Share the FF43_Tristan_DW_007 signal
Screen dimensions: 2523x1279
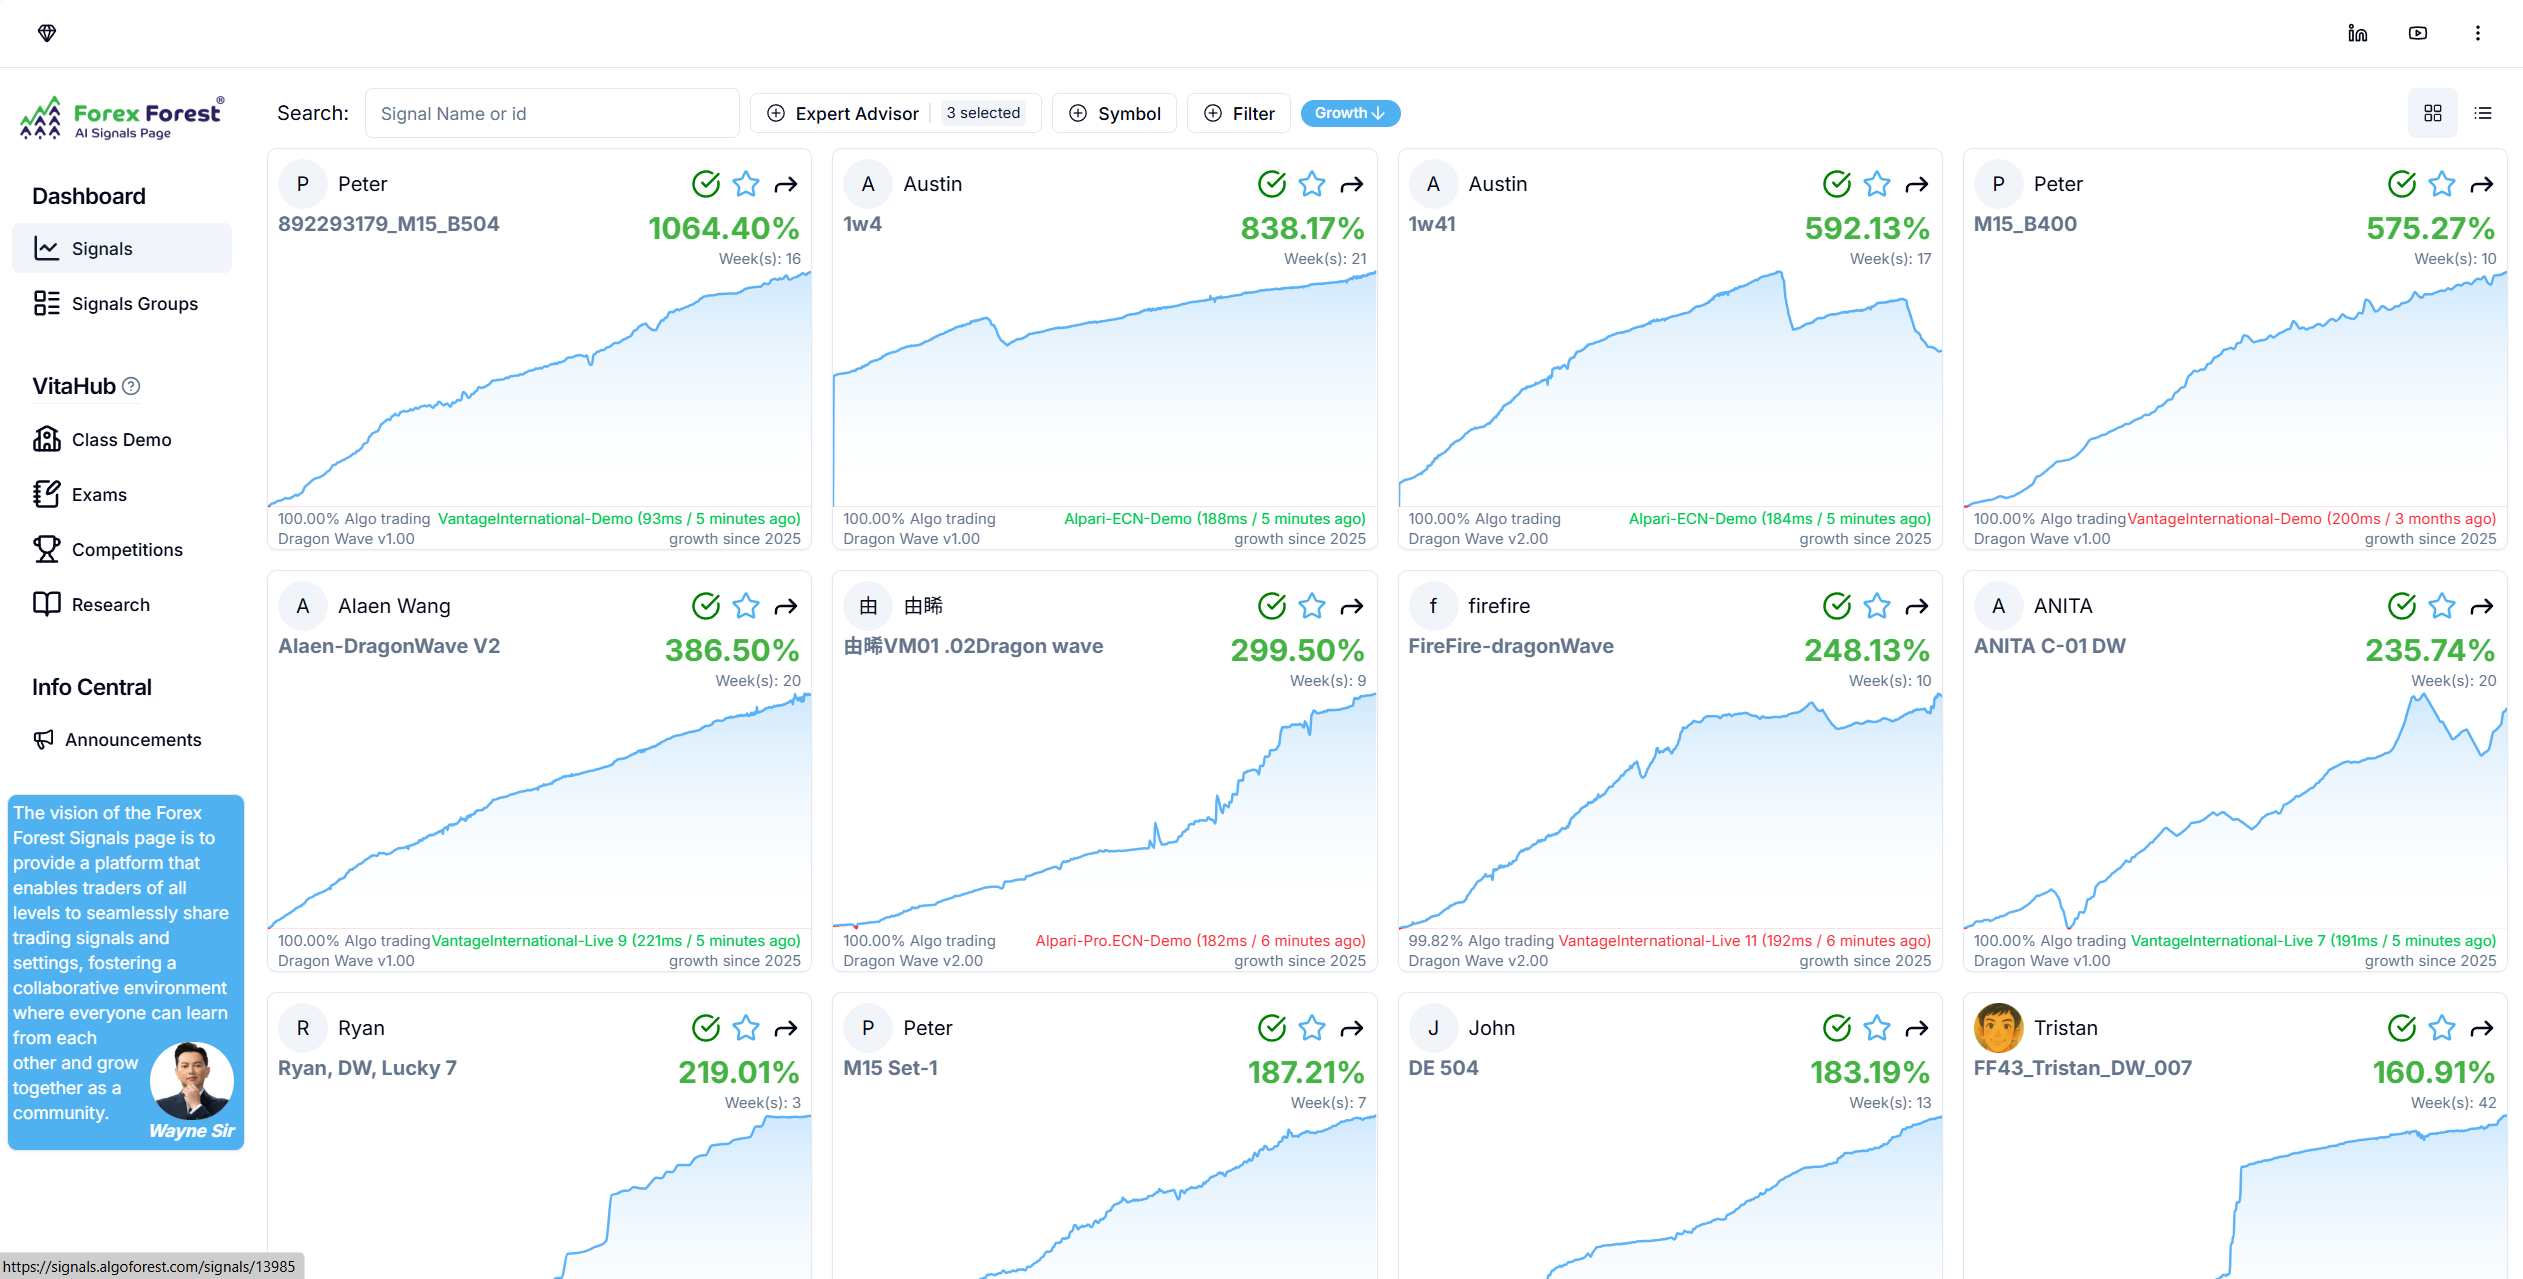coord(2482,1028)
